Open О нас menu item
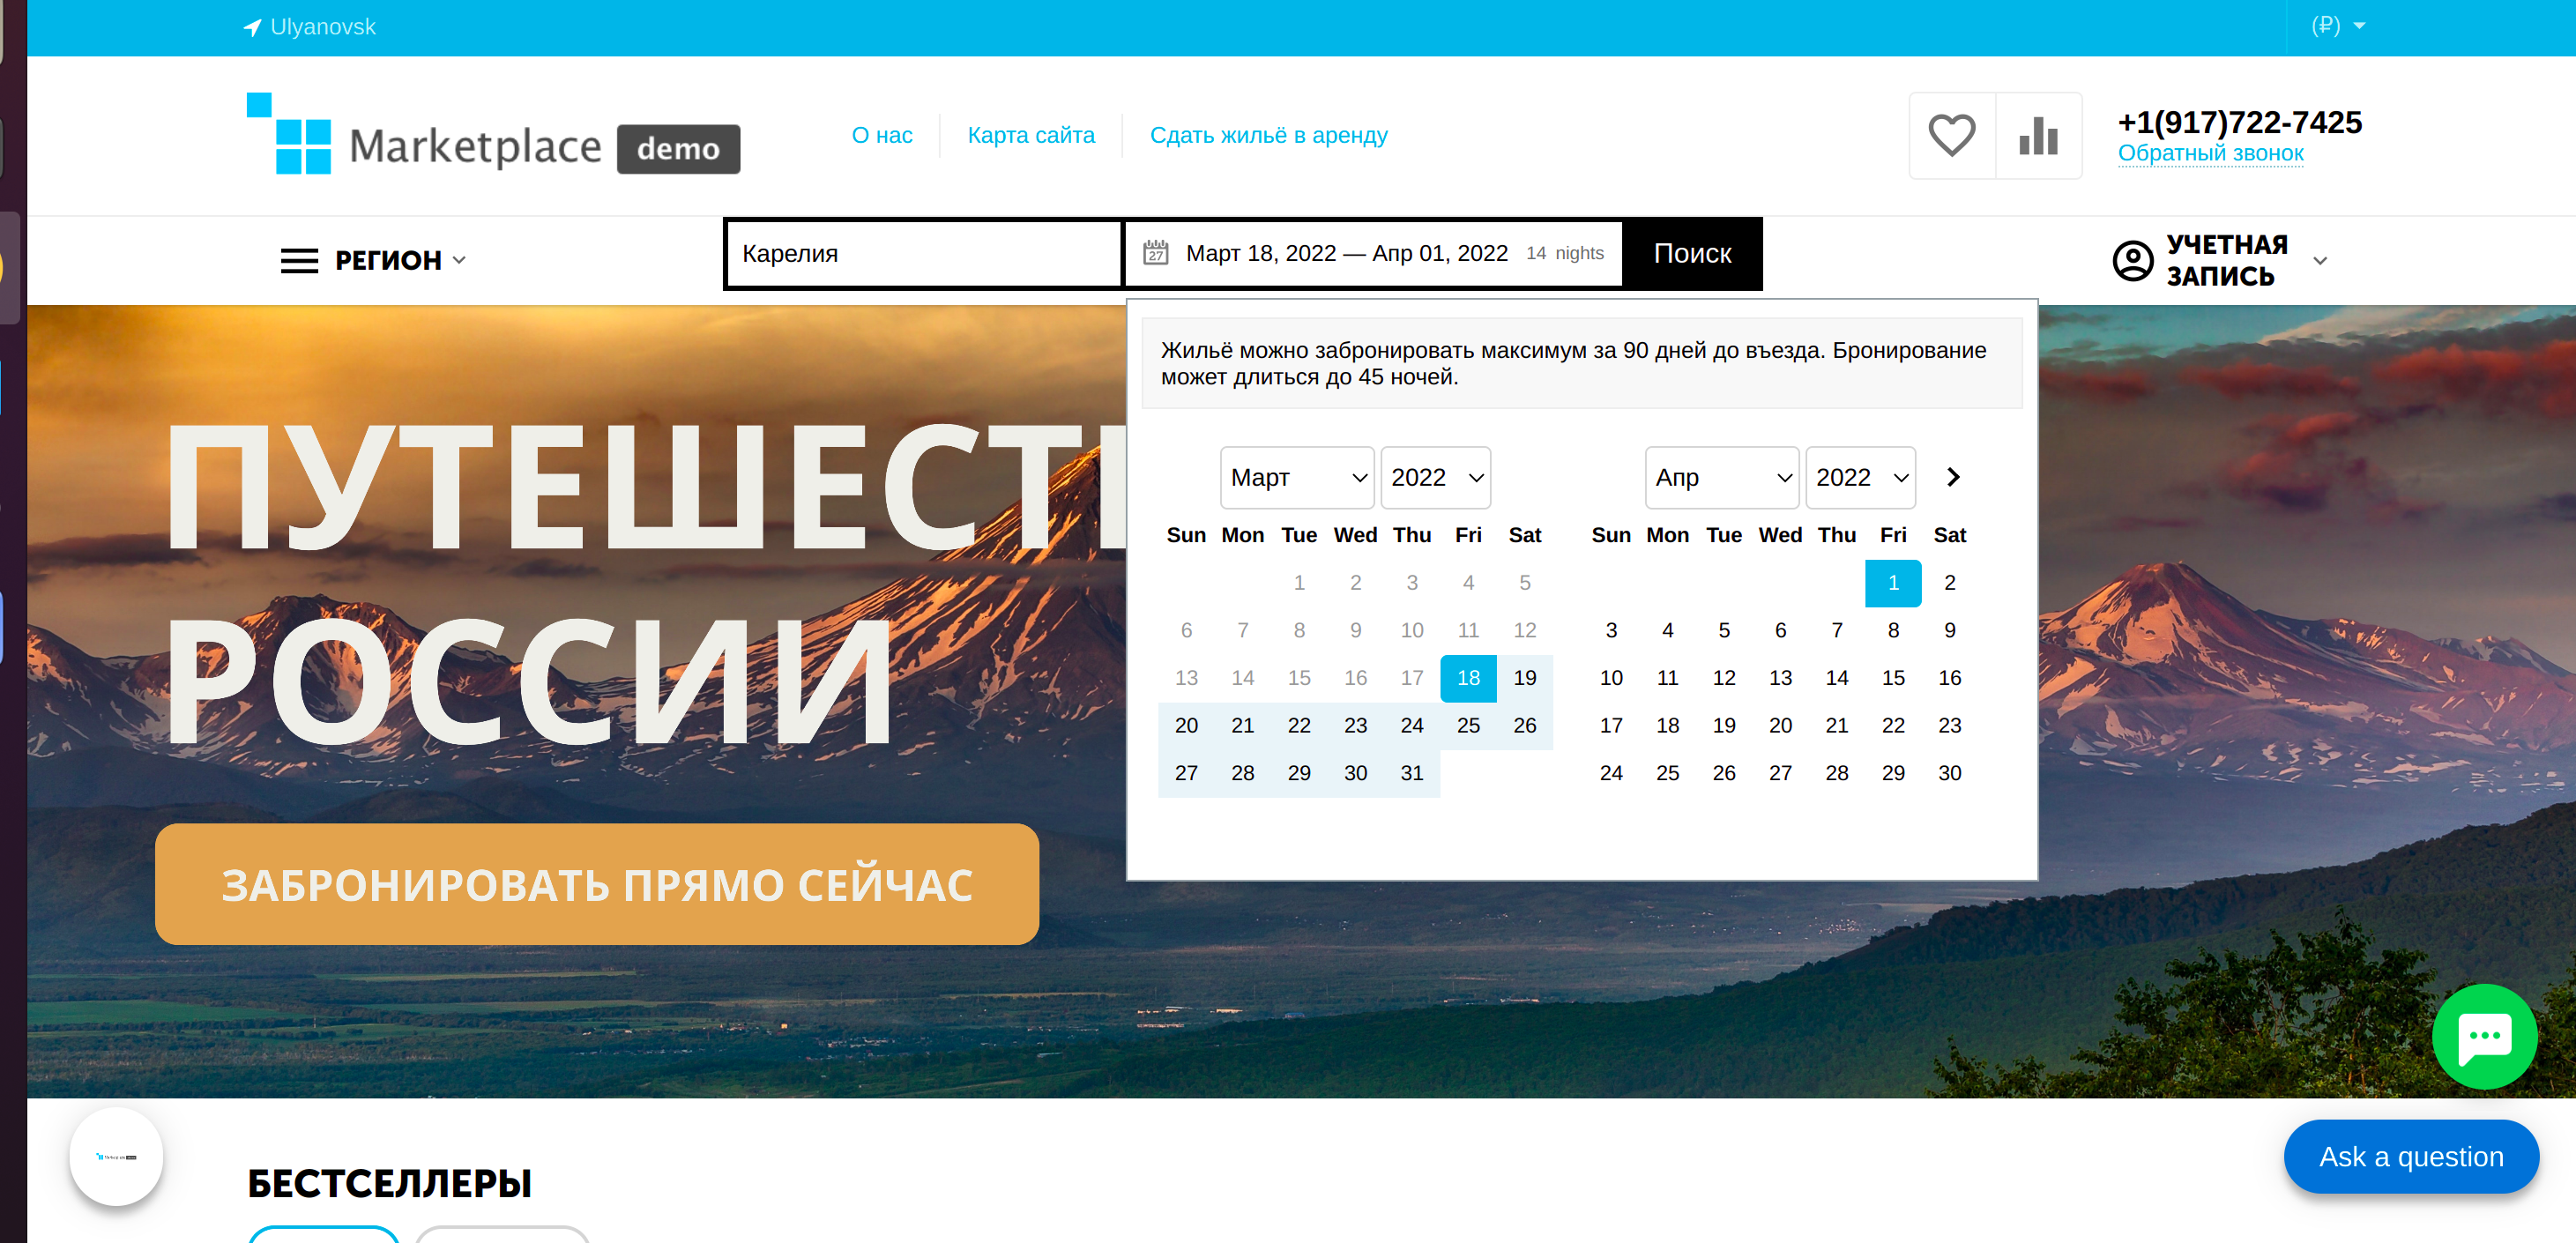Viewport: 2576px width, 1243px height. [x=882, y=137]
